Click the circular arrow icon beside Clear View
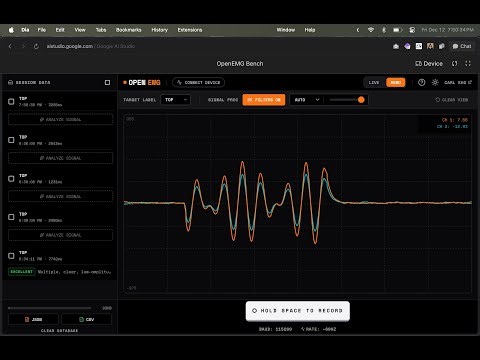Screen dimensions: 480x360 [438, 100]
